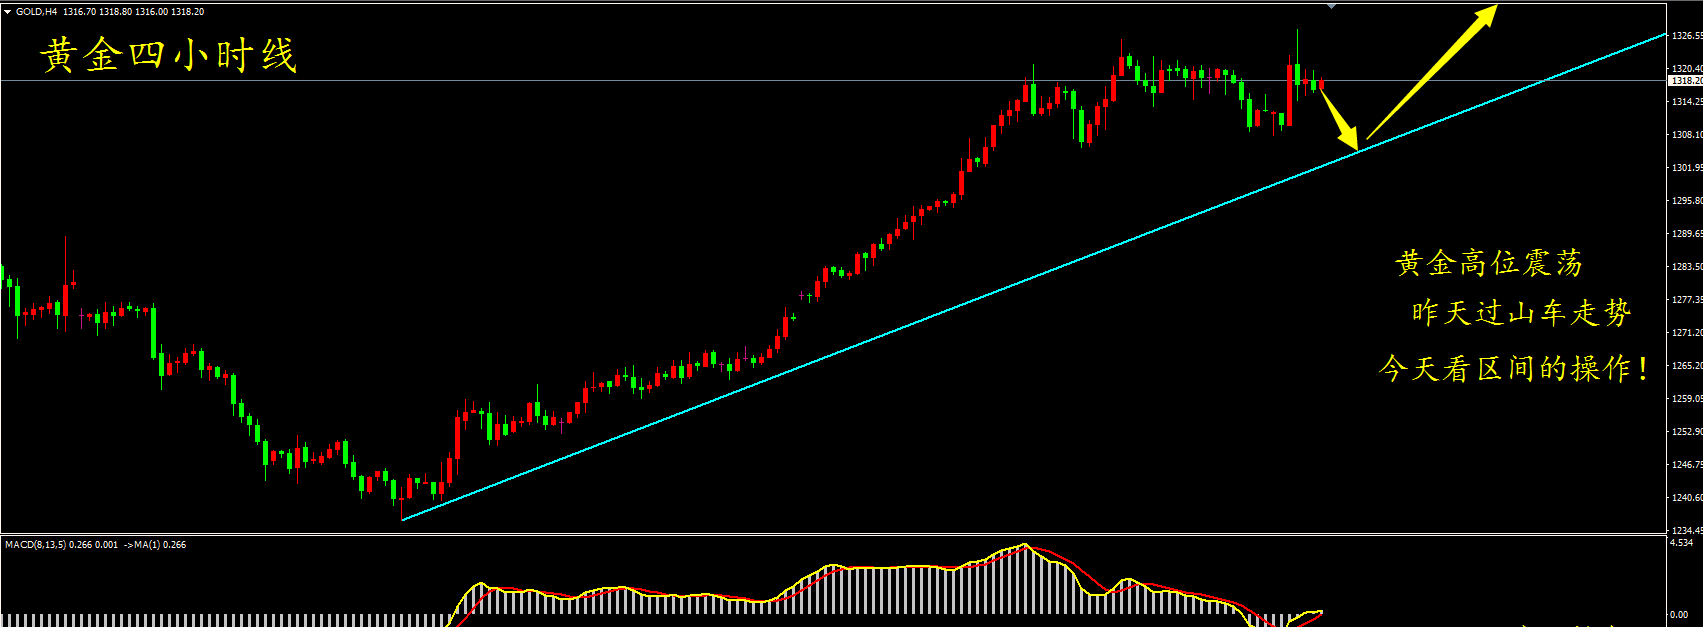
Task: Click the 1326.55 price axis label
Action: 1687,36
